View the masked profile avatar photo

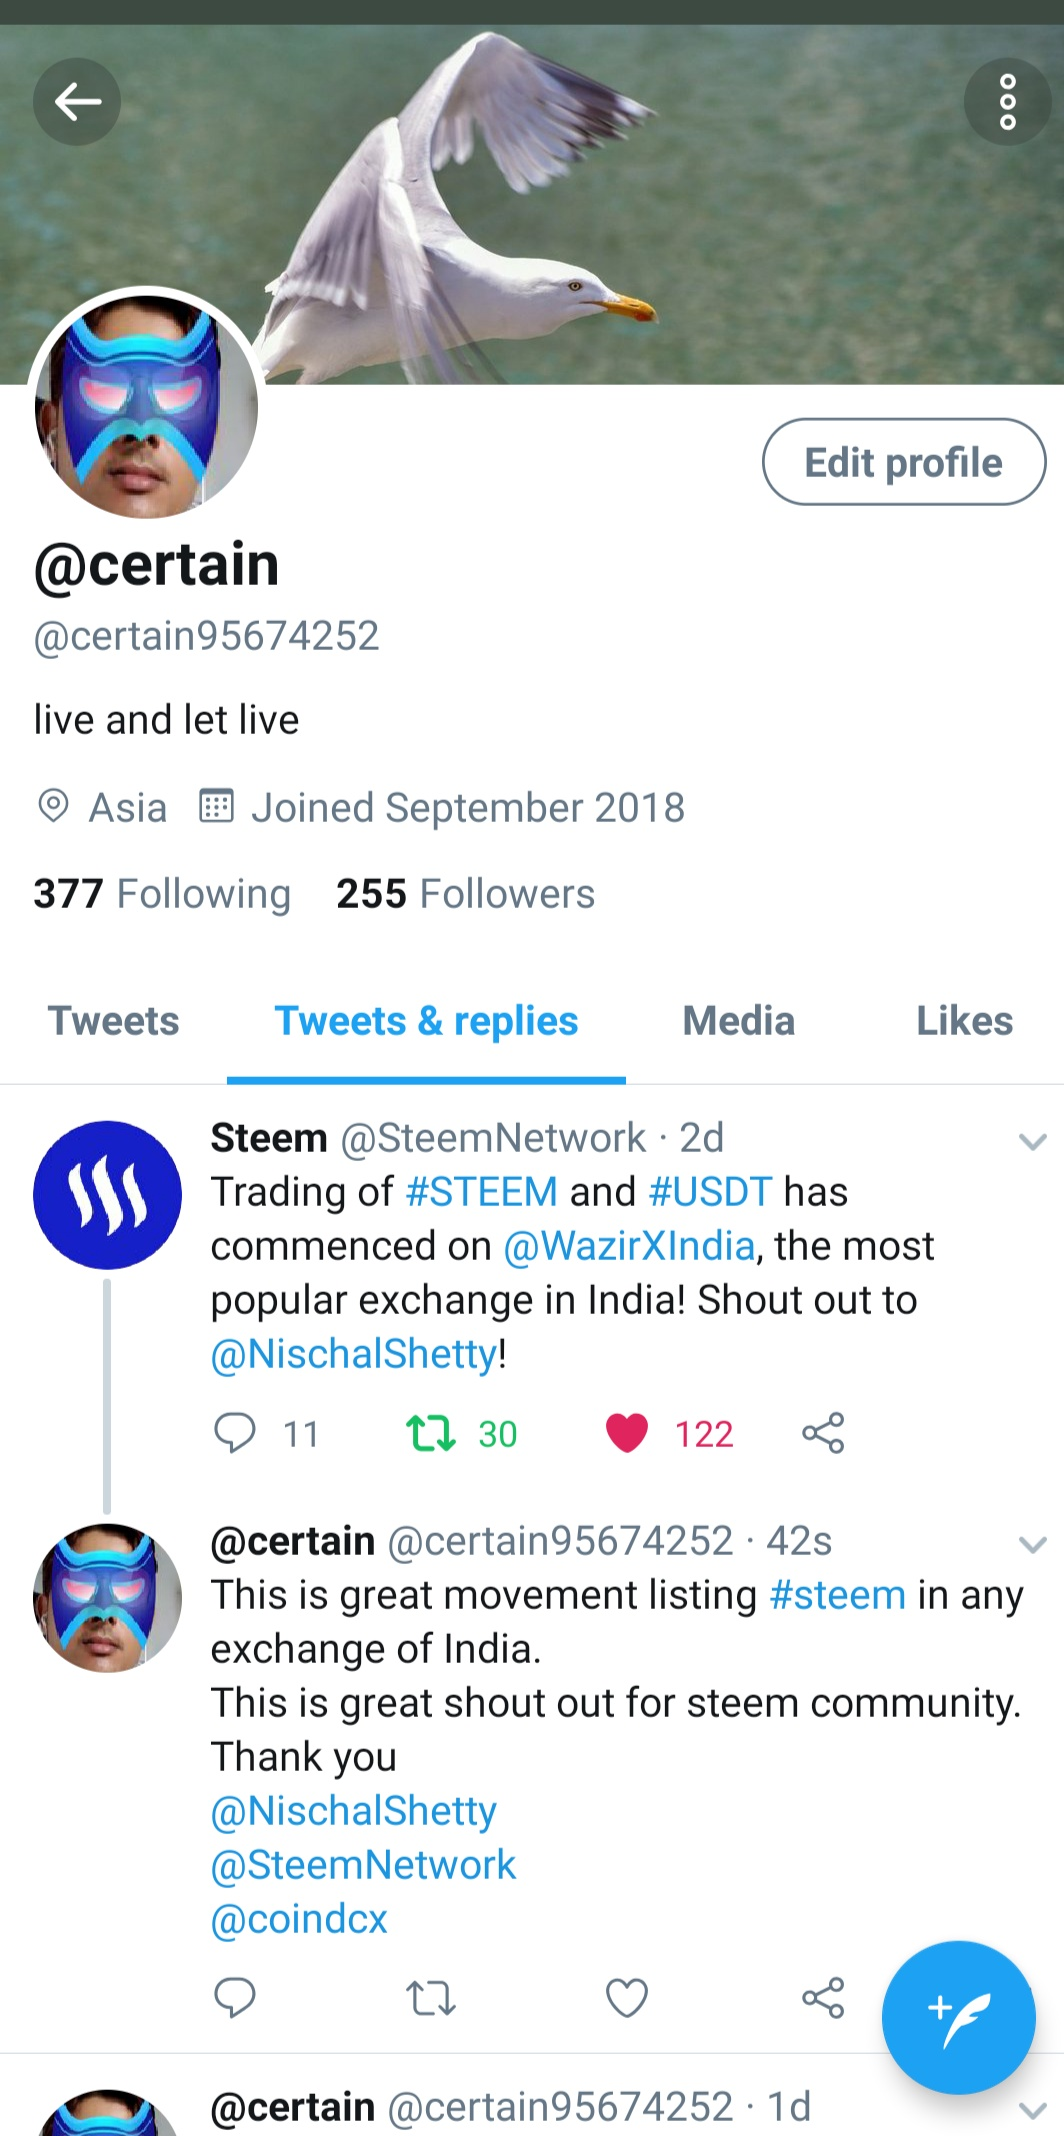pos(146,405)
